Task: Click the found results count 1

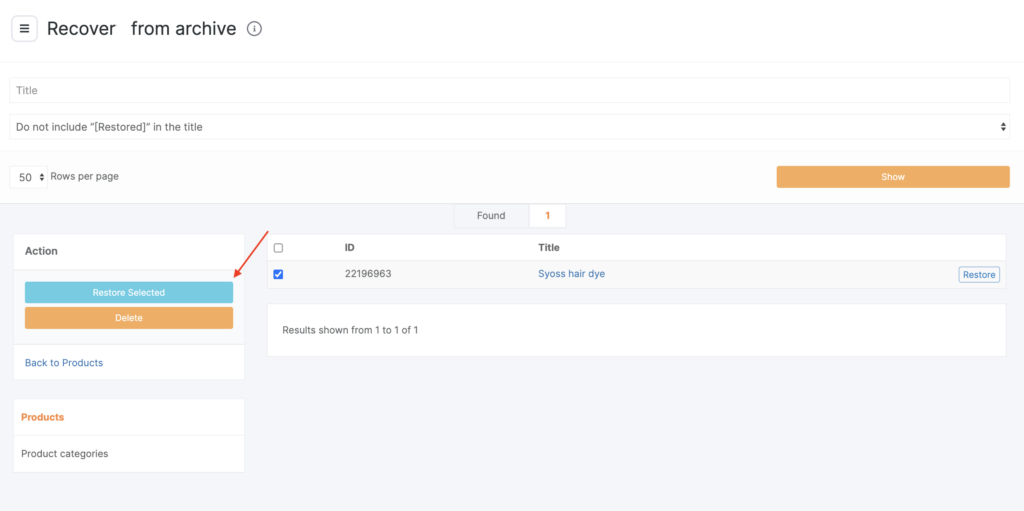Action: 547,215
